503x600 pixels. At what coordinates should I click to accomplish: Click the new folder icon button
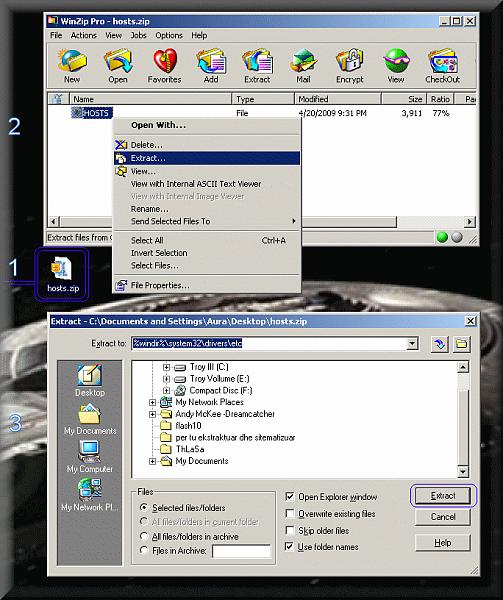tap(462, 344)
